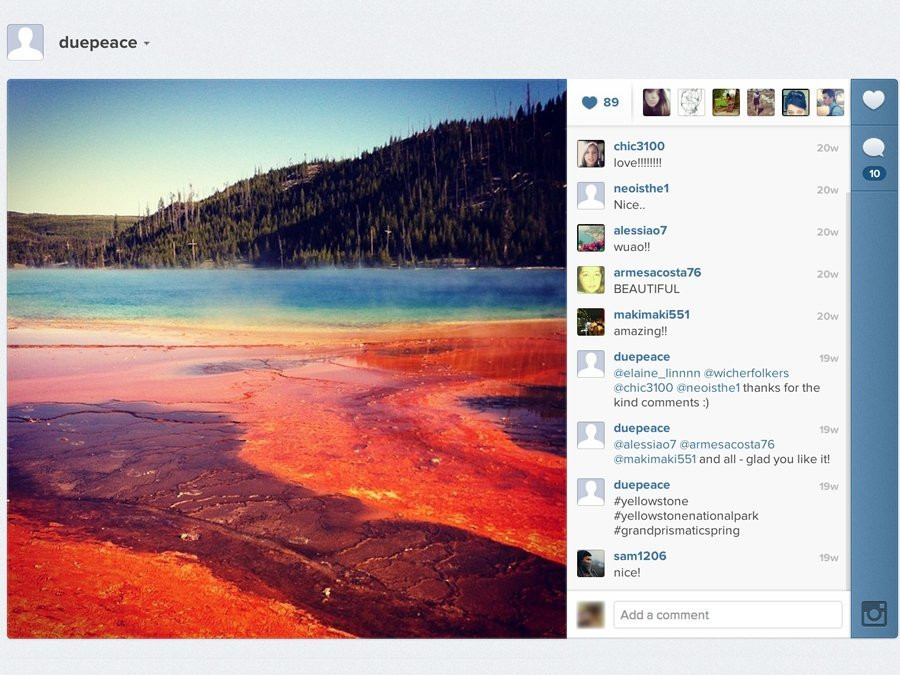Image resolution: width=900 pixels, height=675 pixels.
Task: Click into the Add a comment field
Action: [x=727, y=615]
